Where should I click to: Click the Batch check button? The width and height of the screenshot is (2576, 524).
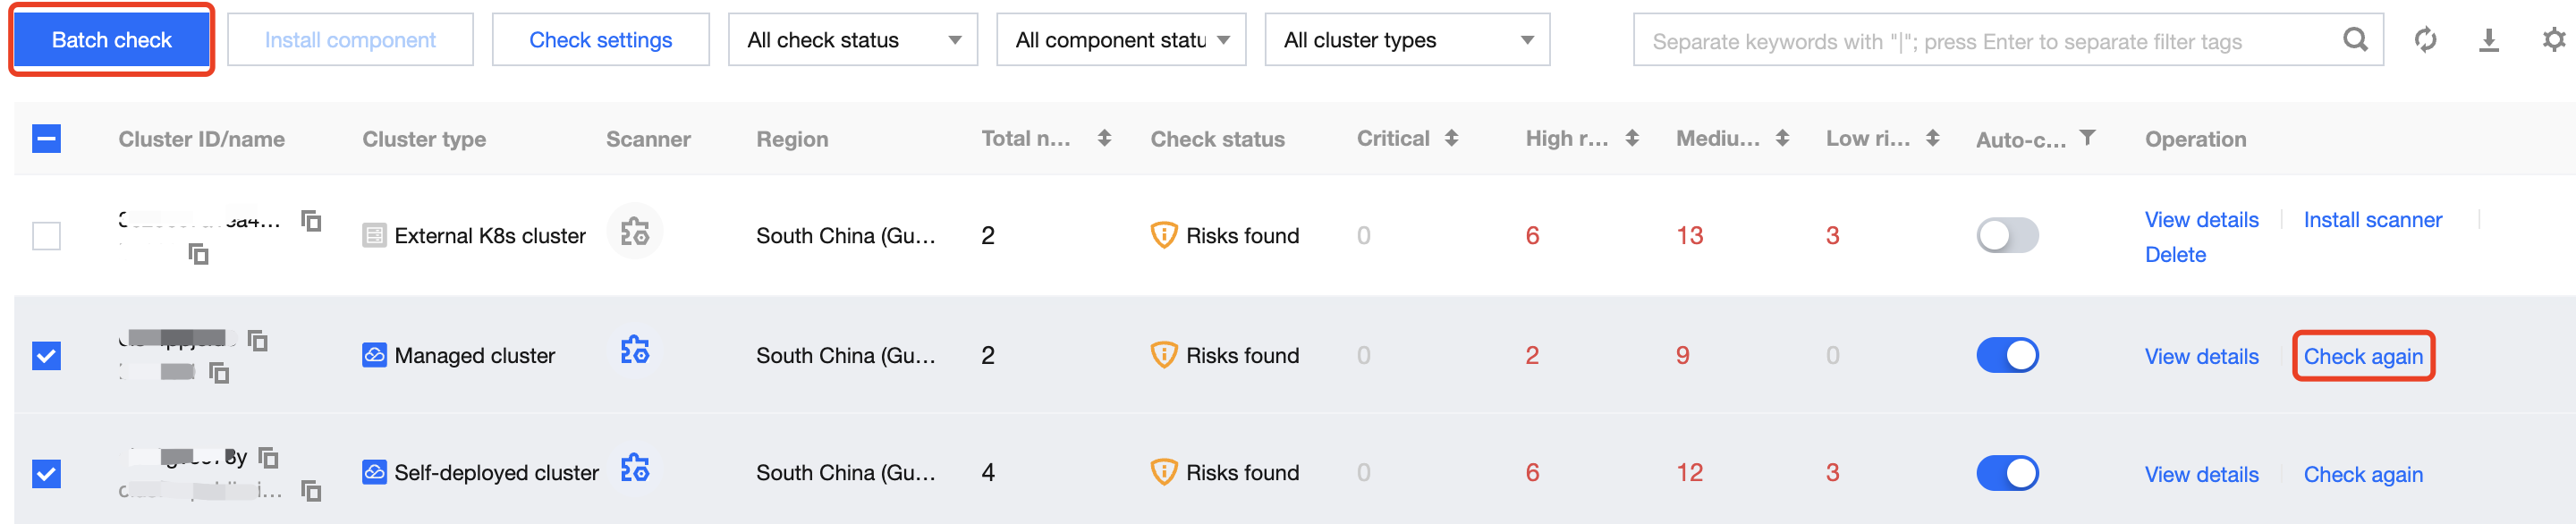[112, 40]
